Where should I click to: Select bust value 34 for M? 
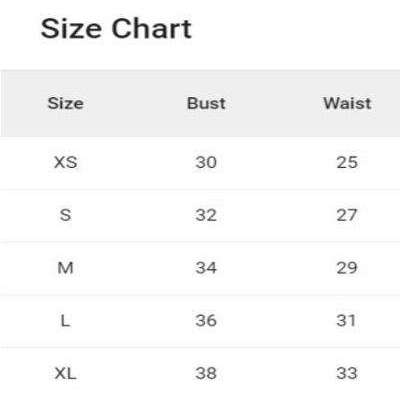tap(206, 268)
